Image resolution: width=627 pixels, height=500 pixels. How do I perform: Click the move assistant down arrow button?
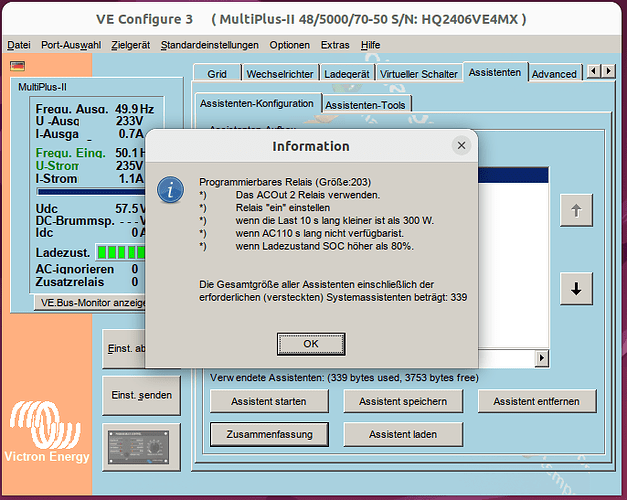[x=576, y=289]
